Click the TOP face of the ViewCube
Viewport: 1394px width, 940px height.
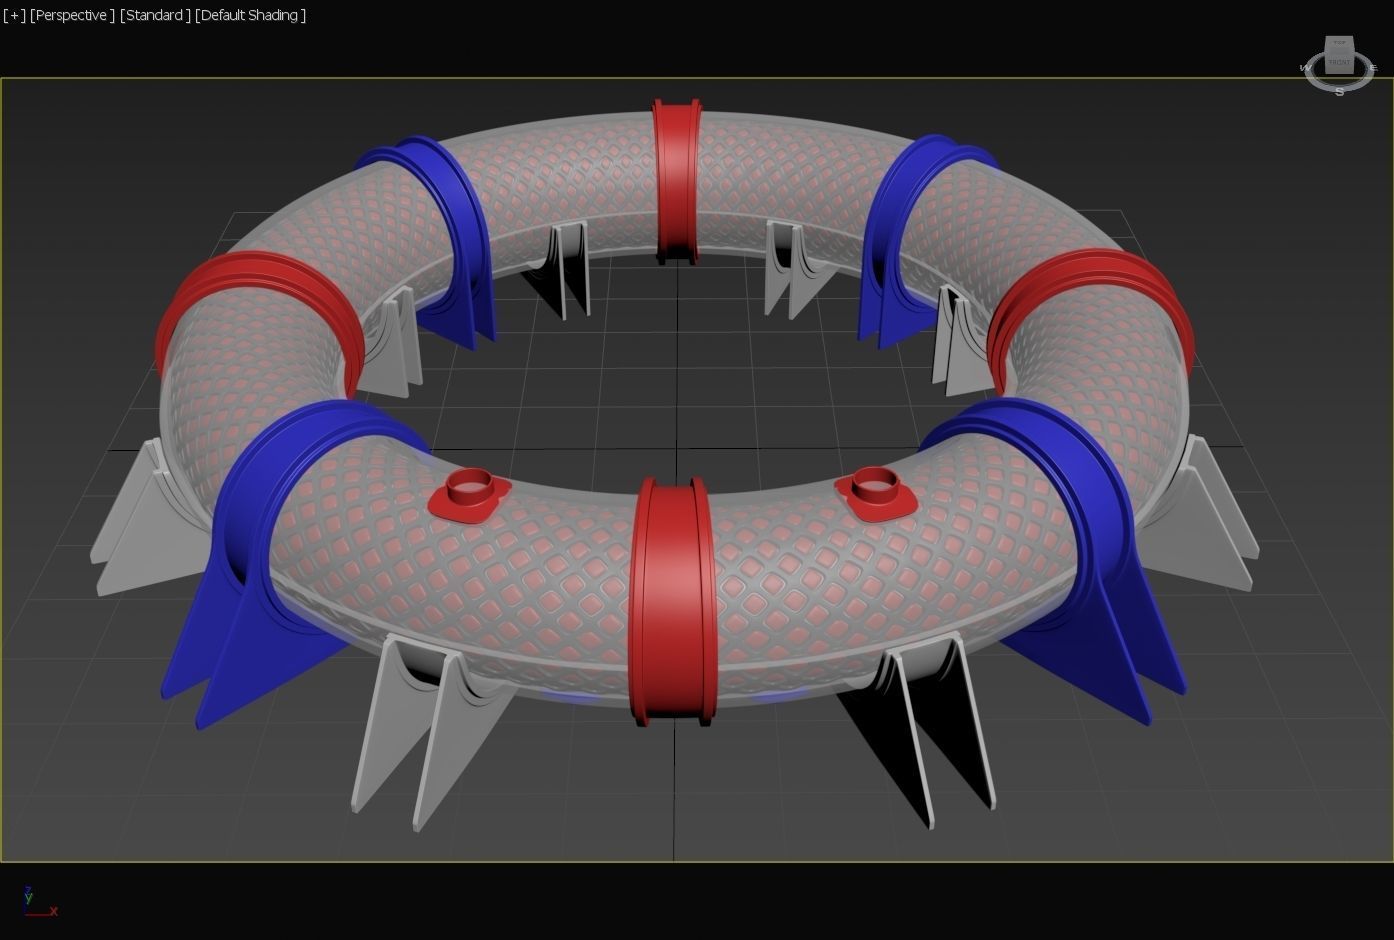[x=1340, y=43]
